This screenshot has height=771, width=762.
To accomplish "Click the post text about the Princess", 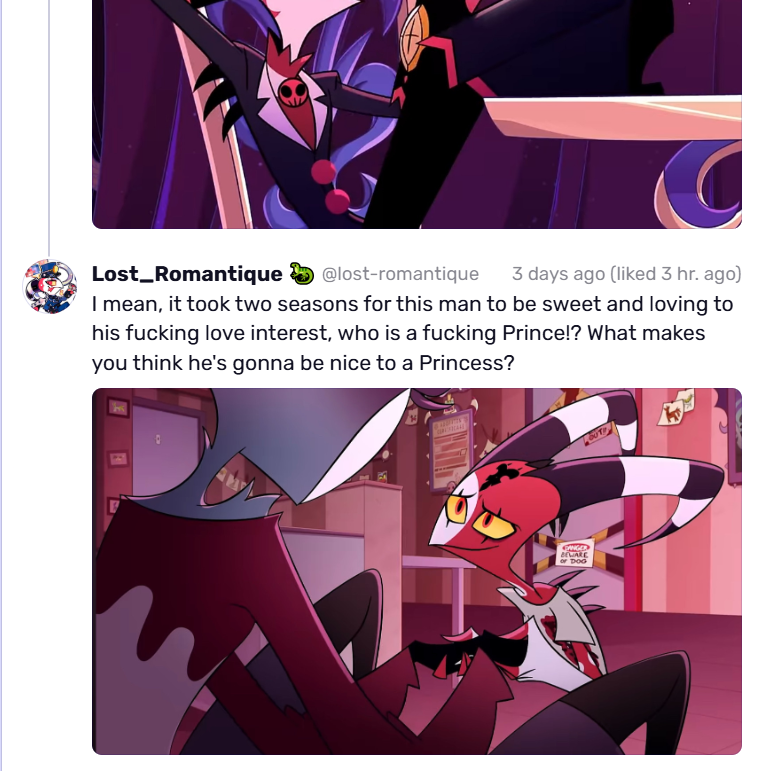I will click(412, 333).
